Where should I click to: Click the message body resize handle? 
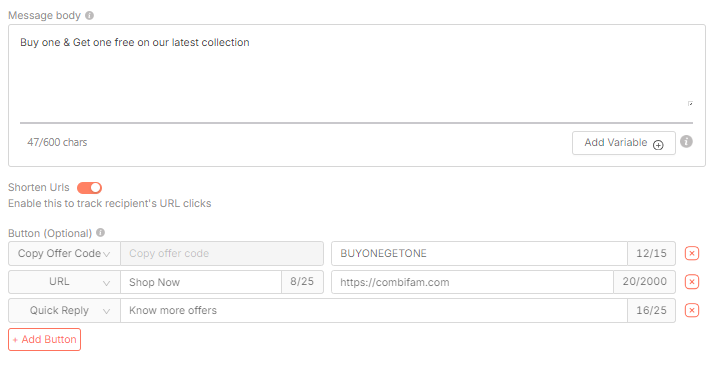click(x=690, y=104)
